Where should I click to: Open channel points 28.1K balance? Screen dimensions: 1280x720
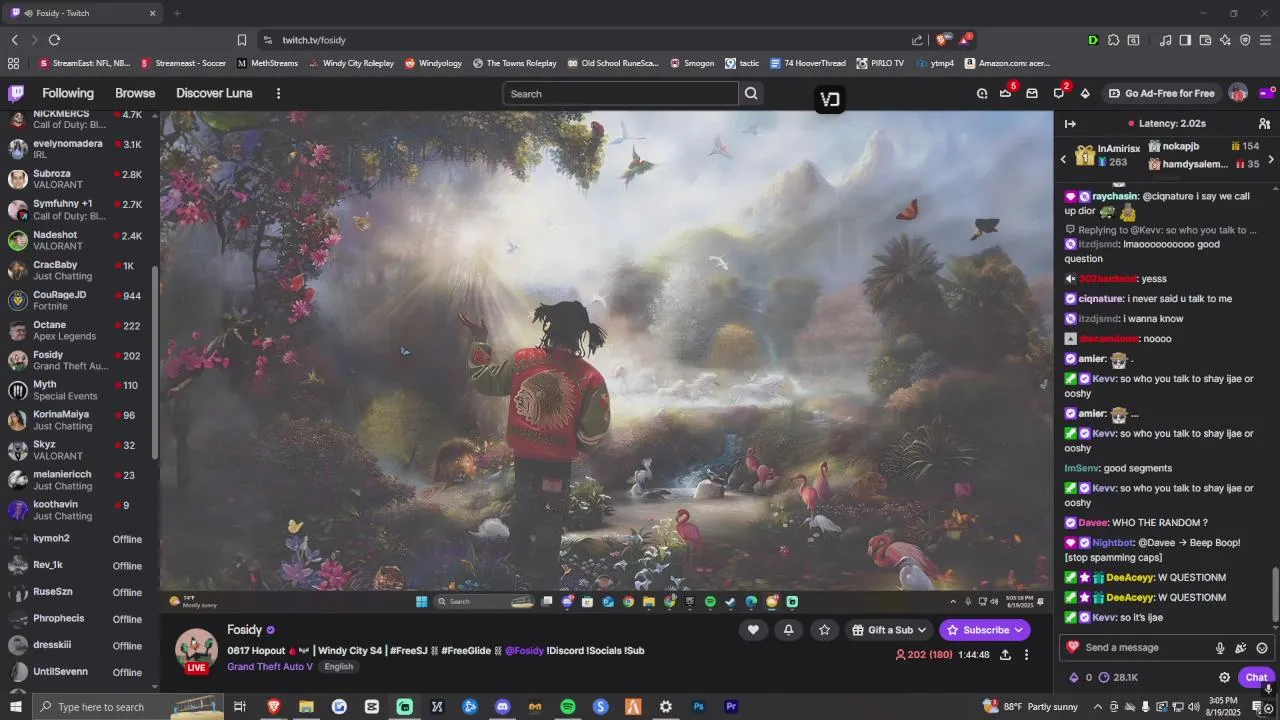point(1118,677)
